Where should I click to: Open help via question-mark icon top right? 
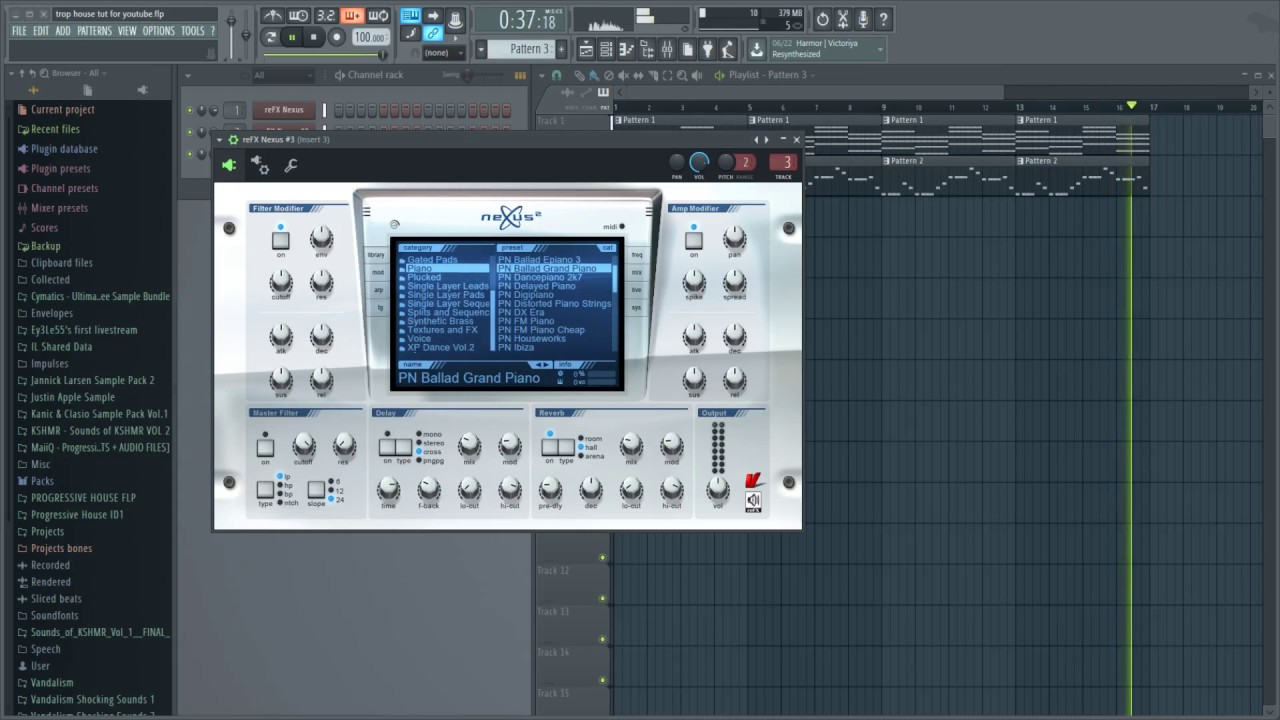tap(883, 19)
